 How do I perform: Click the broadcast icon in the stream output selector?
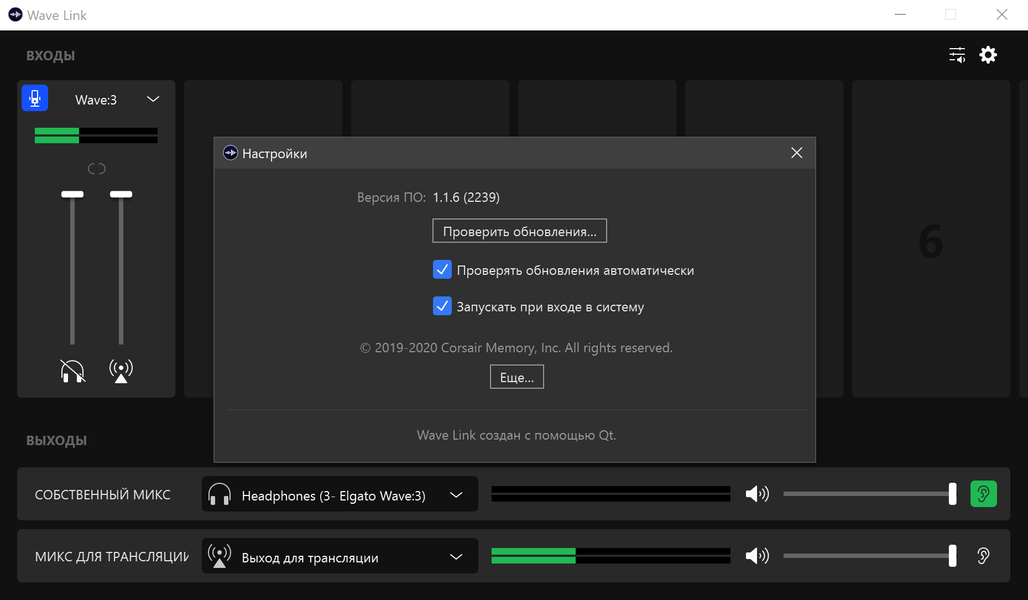[x=219, y=556]
